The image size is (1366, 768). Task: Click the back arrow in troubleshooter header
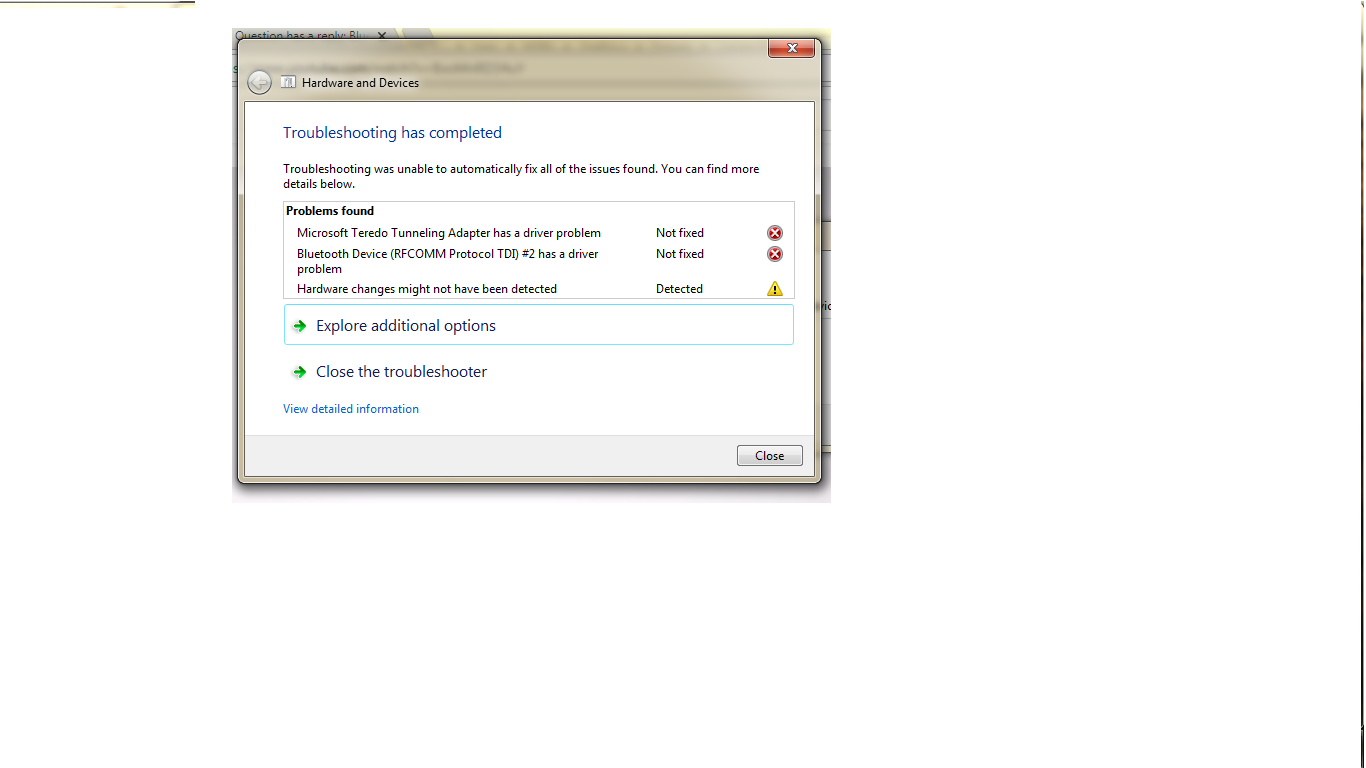point(259,83)
